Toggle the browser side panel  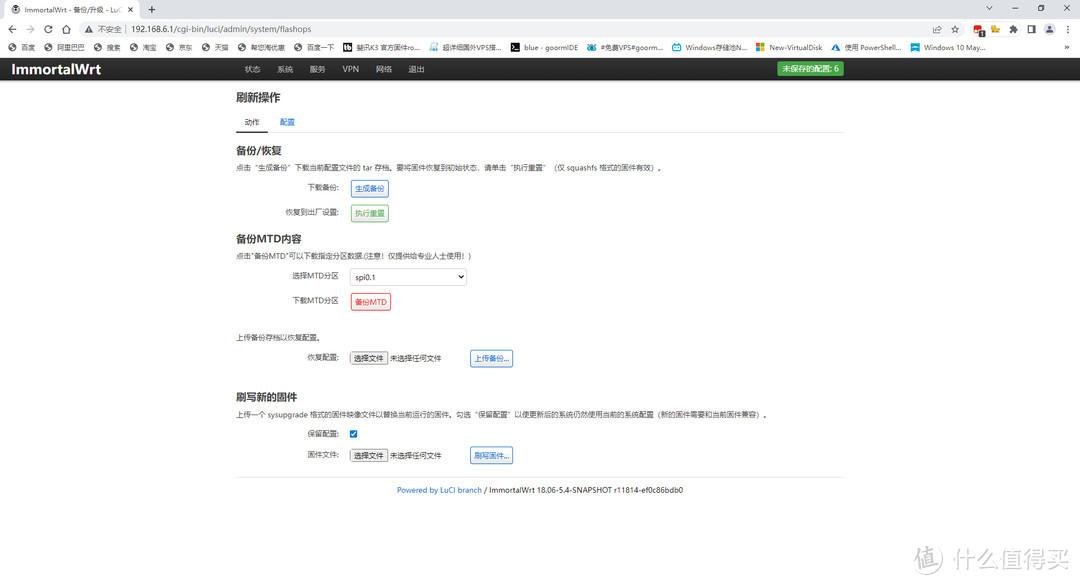1031,29
